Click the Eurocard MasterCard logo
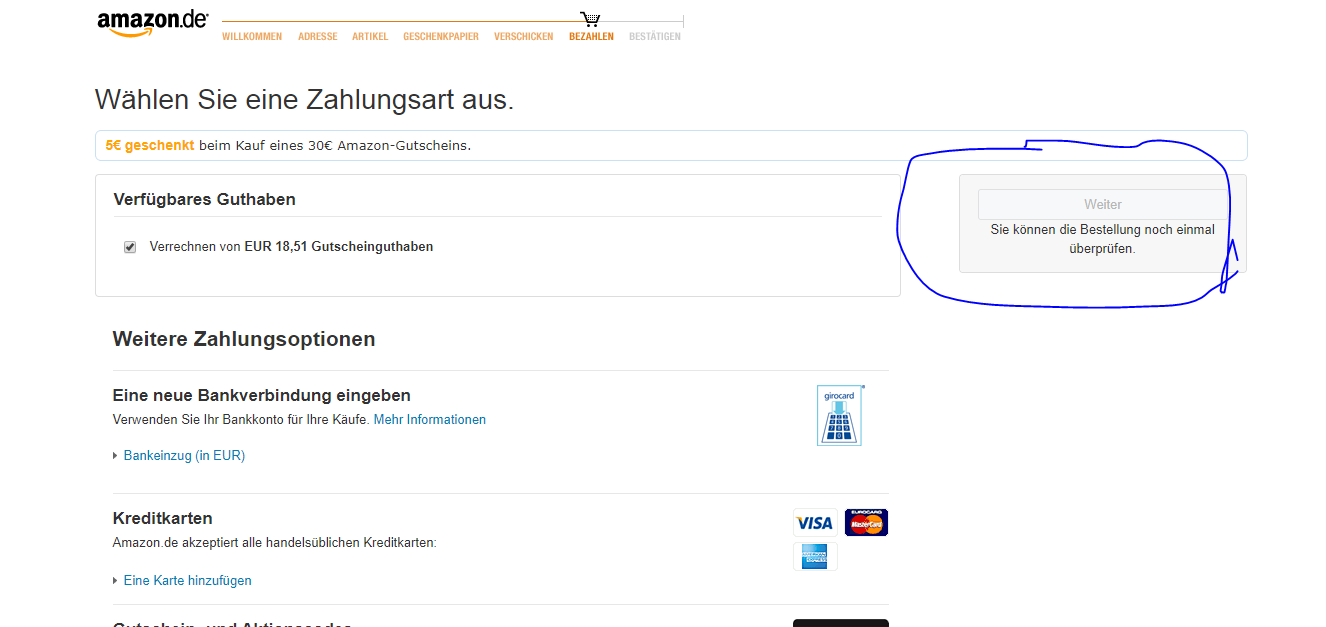The width and height of the screenshot is (1326, 627). pyautogui.click(x=866, y=522)
